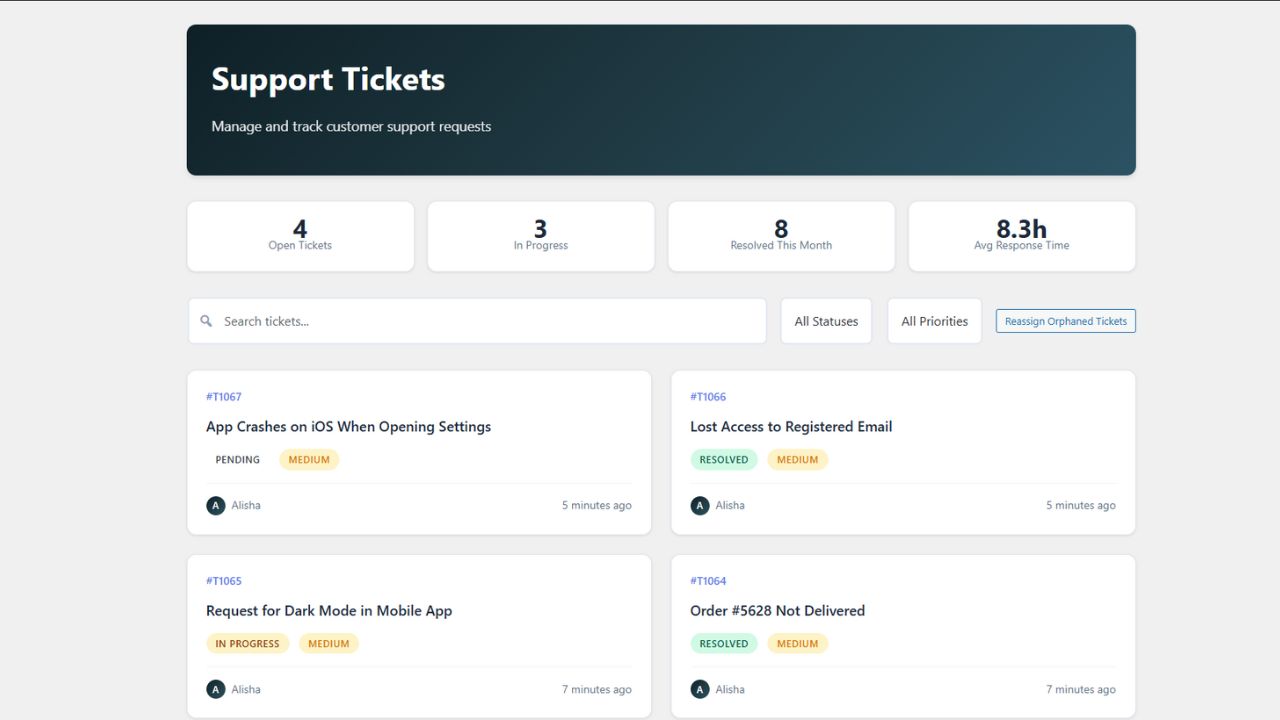Screen dimensions: 1280x720
Task: Open ticket ID link #T1066
Action: (x=708, y=397)
